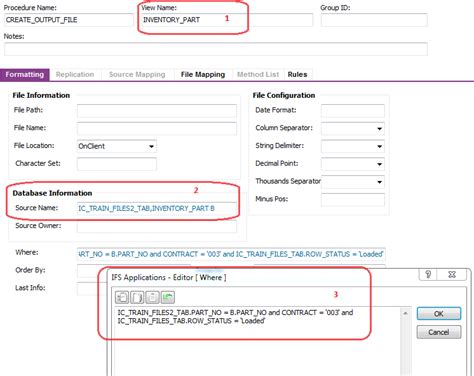Close the Where editor dialog with X
The height and width of the screenshot is (376, 474).
coord(452,275)
